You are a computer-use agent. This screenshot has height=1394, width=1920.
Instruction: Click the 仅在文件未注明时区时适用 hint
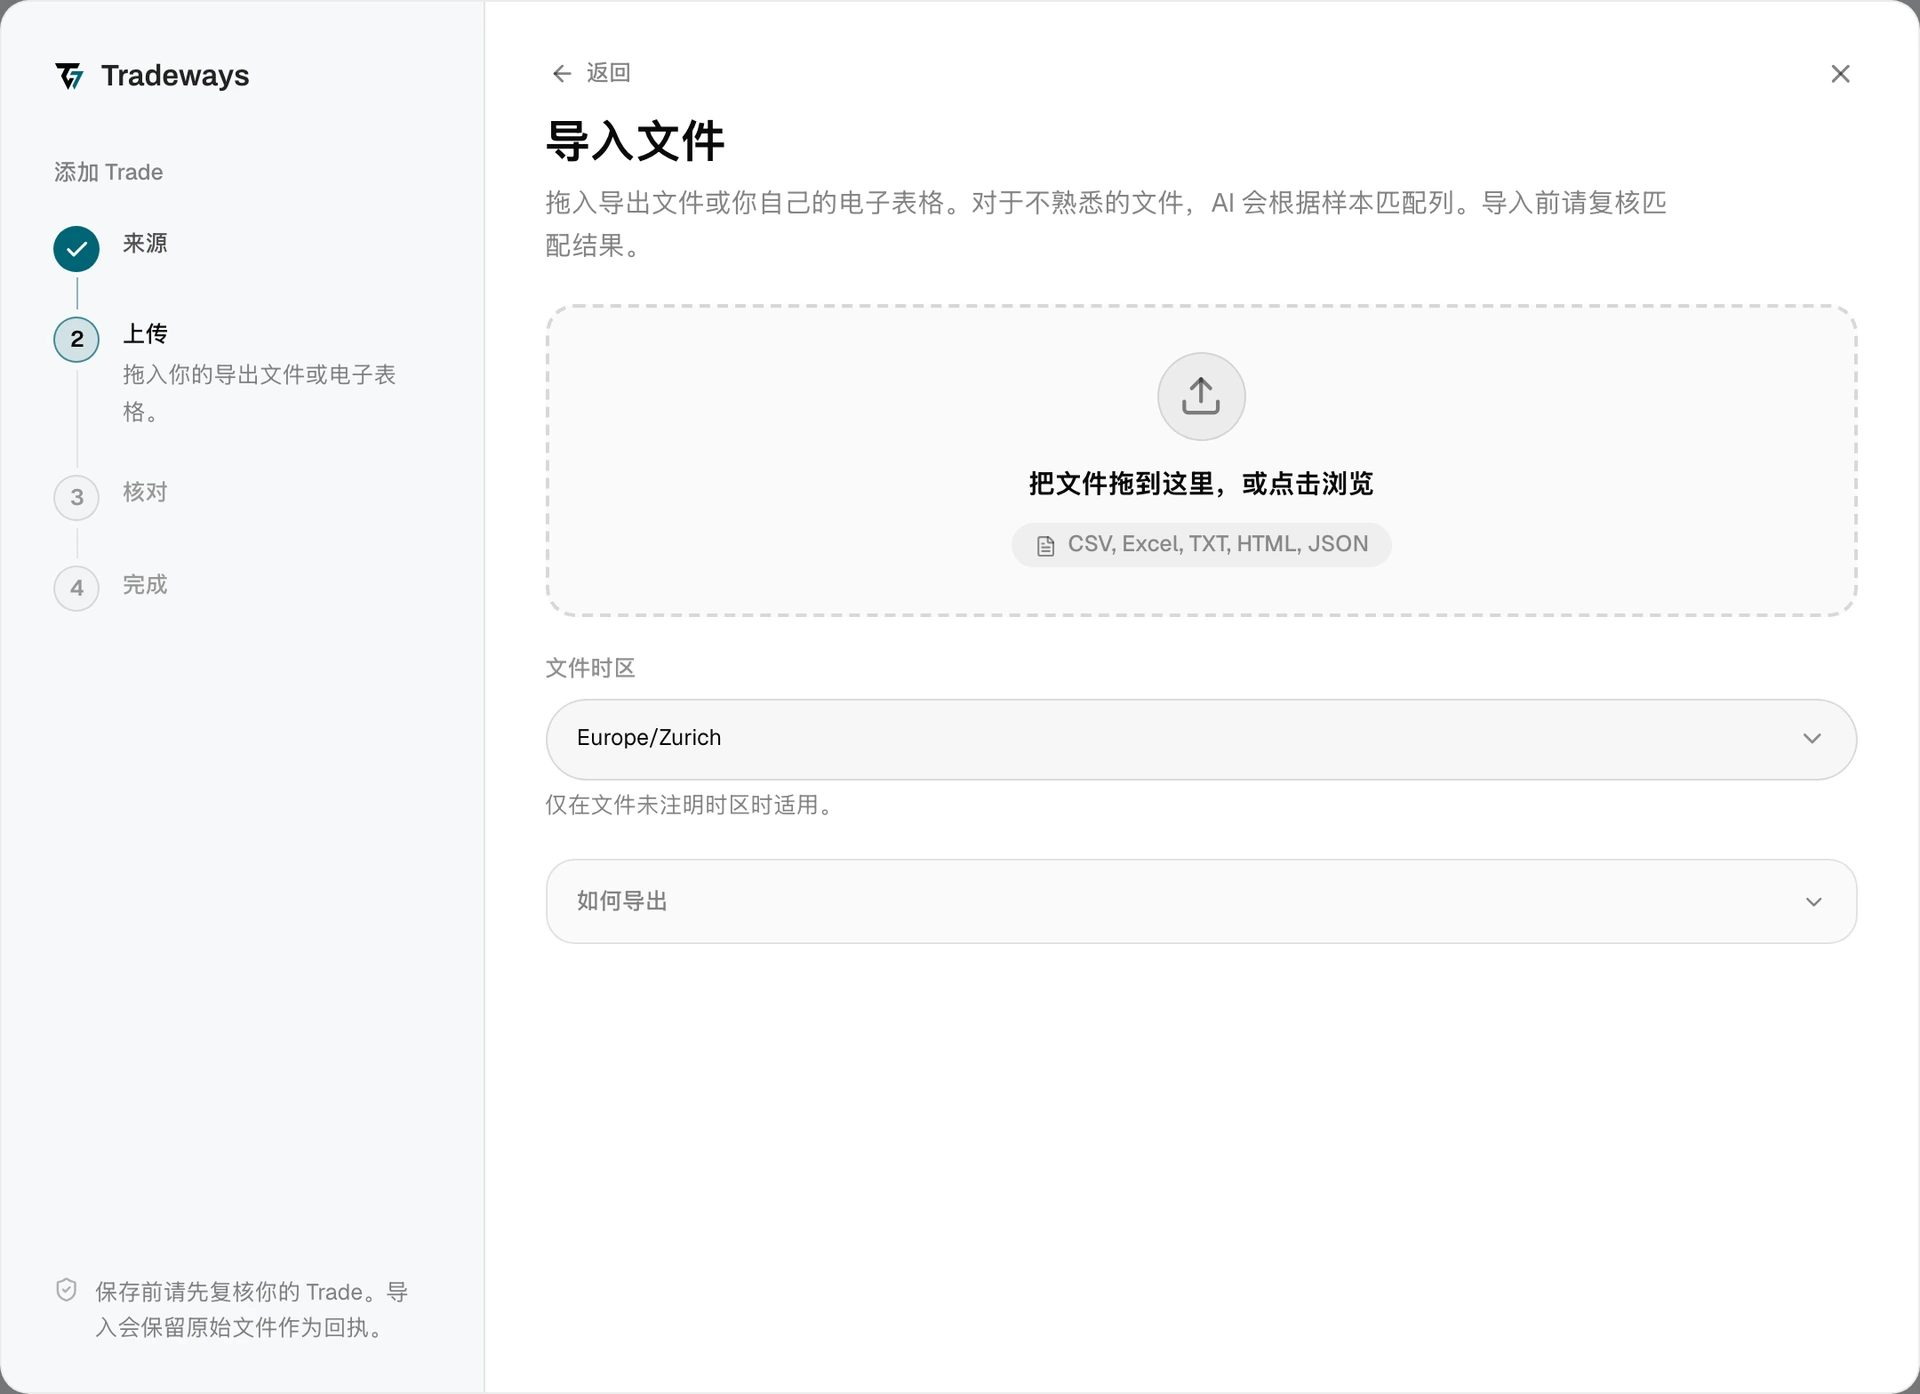pyautogui.click(x=690, y=805)
